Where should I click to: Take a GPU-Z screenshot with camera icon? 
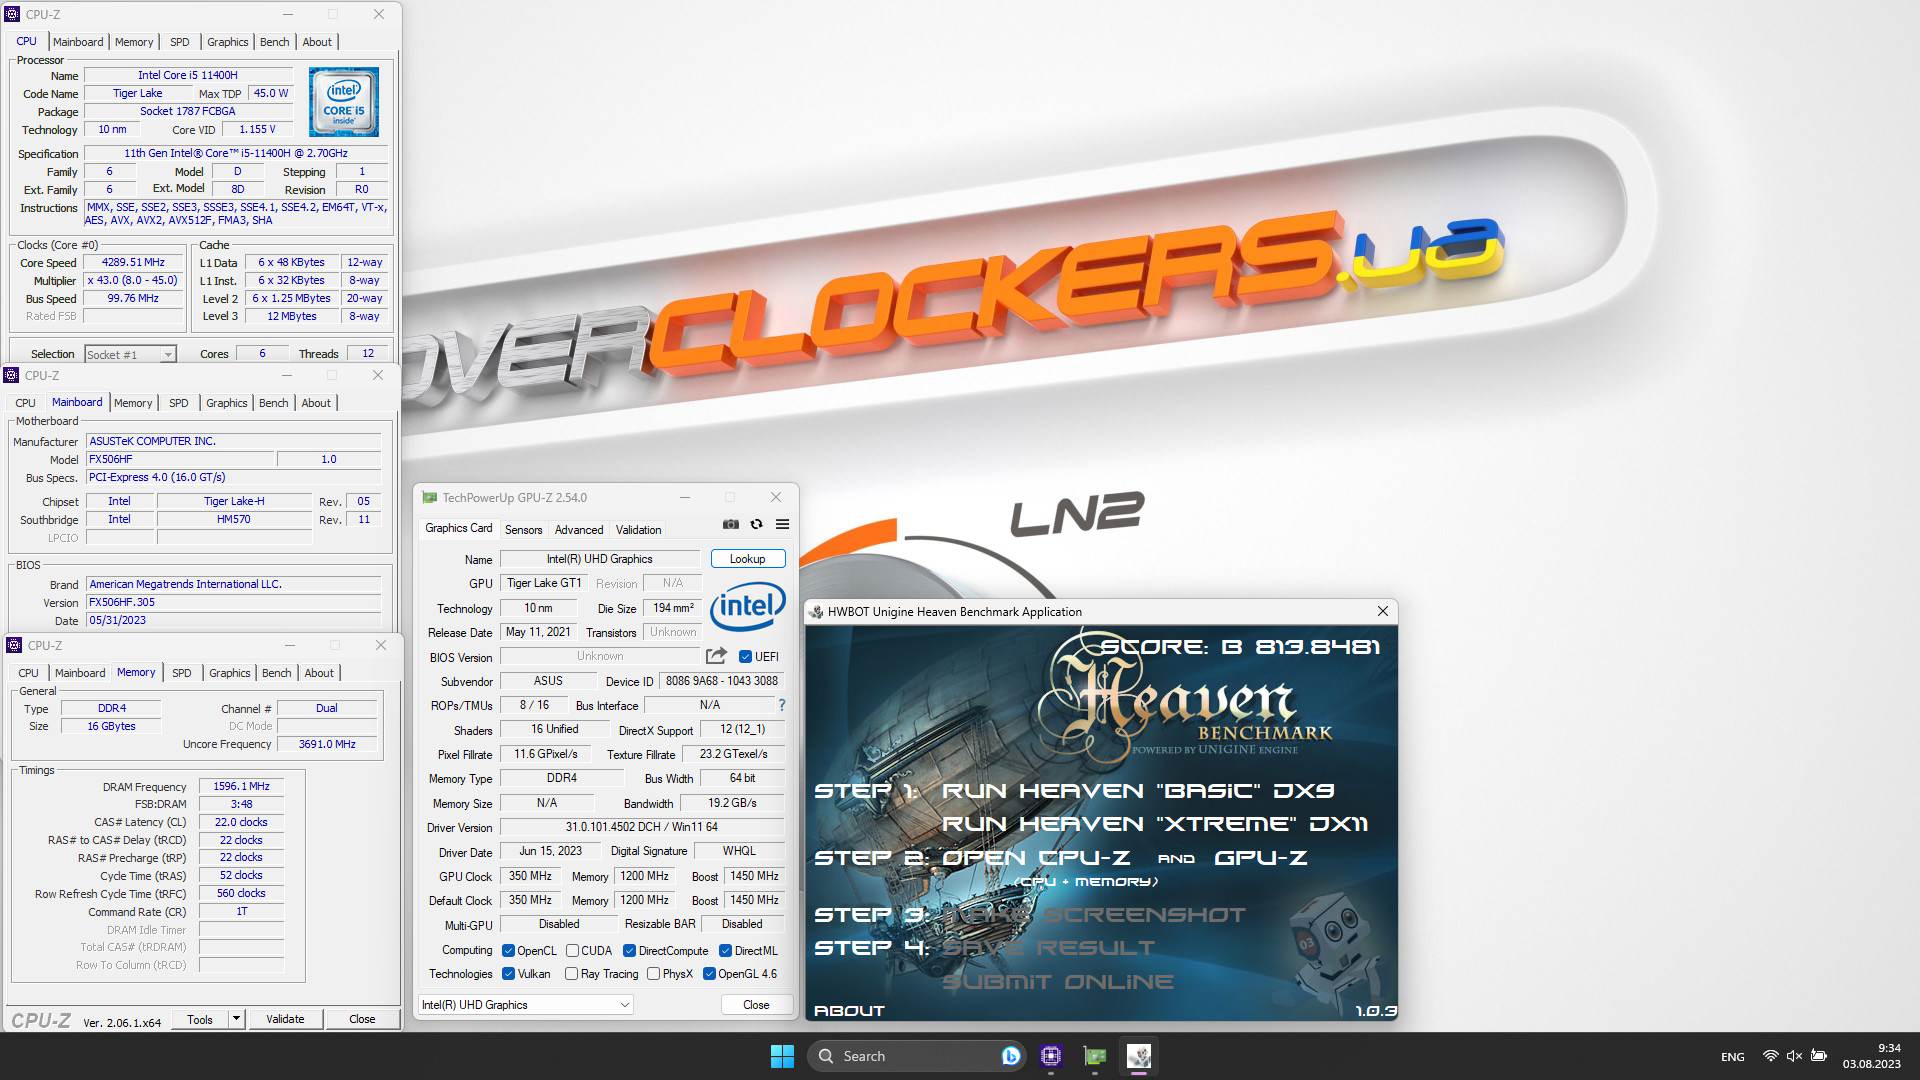coord(731,524)
